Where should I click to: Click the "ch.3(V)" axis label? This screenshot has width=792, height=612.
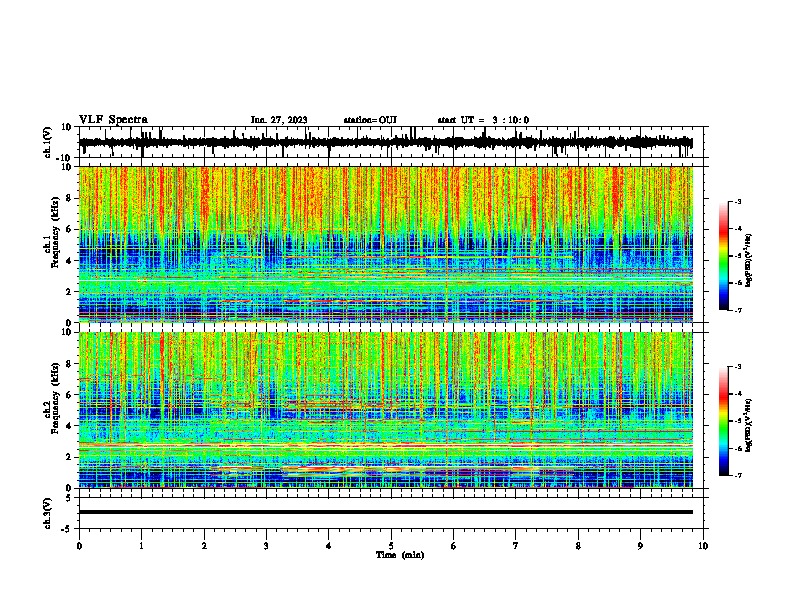pyautogui.click(x=48, y=513)
